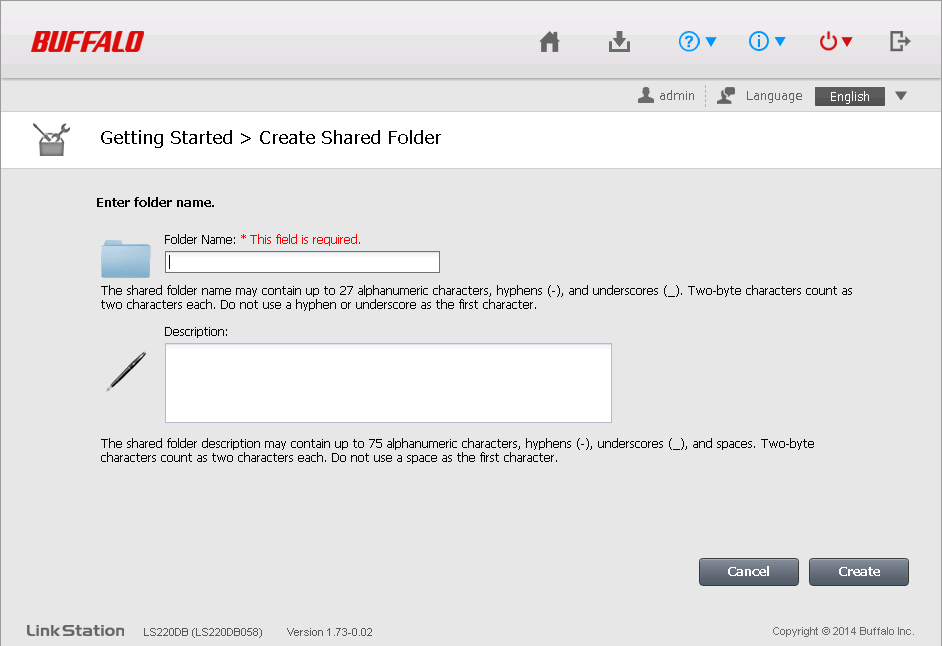This screenshot has width=942, height=646.
Task: Click the toolbox icon beside Getting Started
Action: tap(50, 139)
